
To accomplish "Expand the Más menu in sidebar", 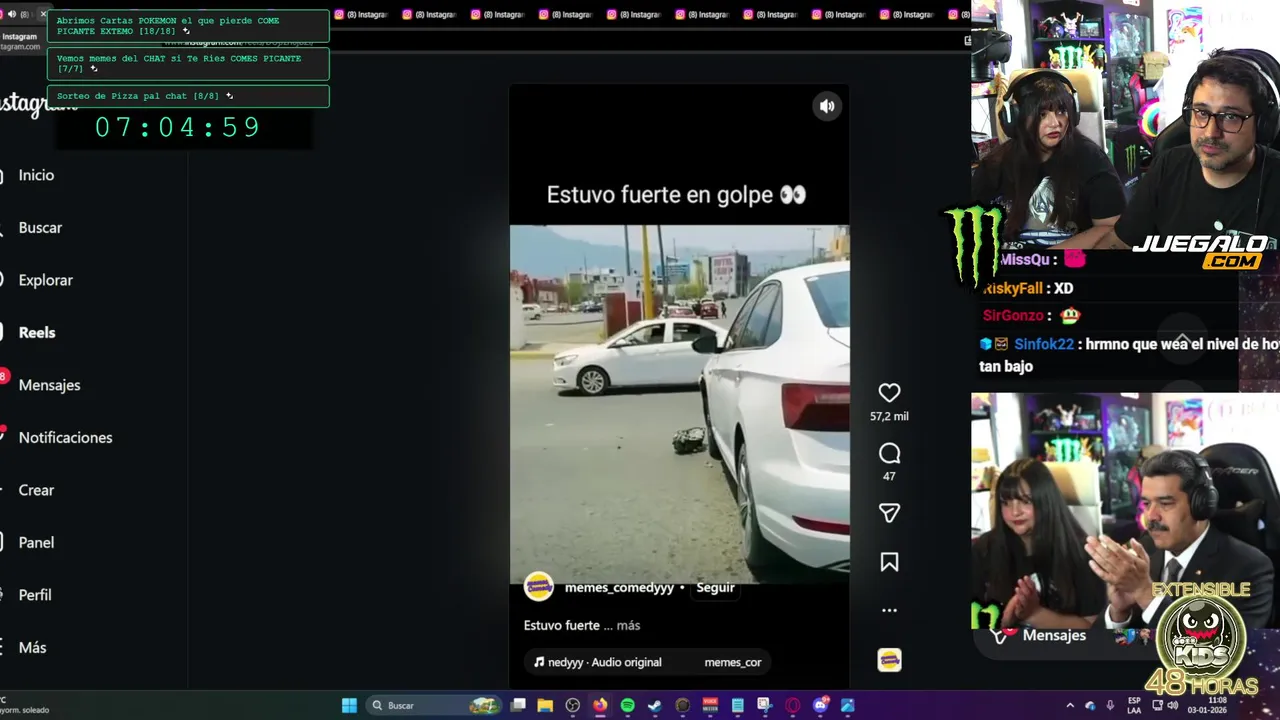I will click(32, 648).
